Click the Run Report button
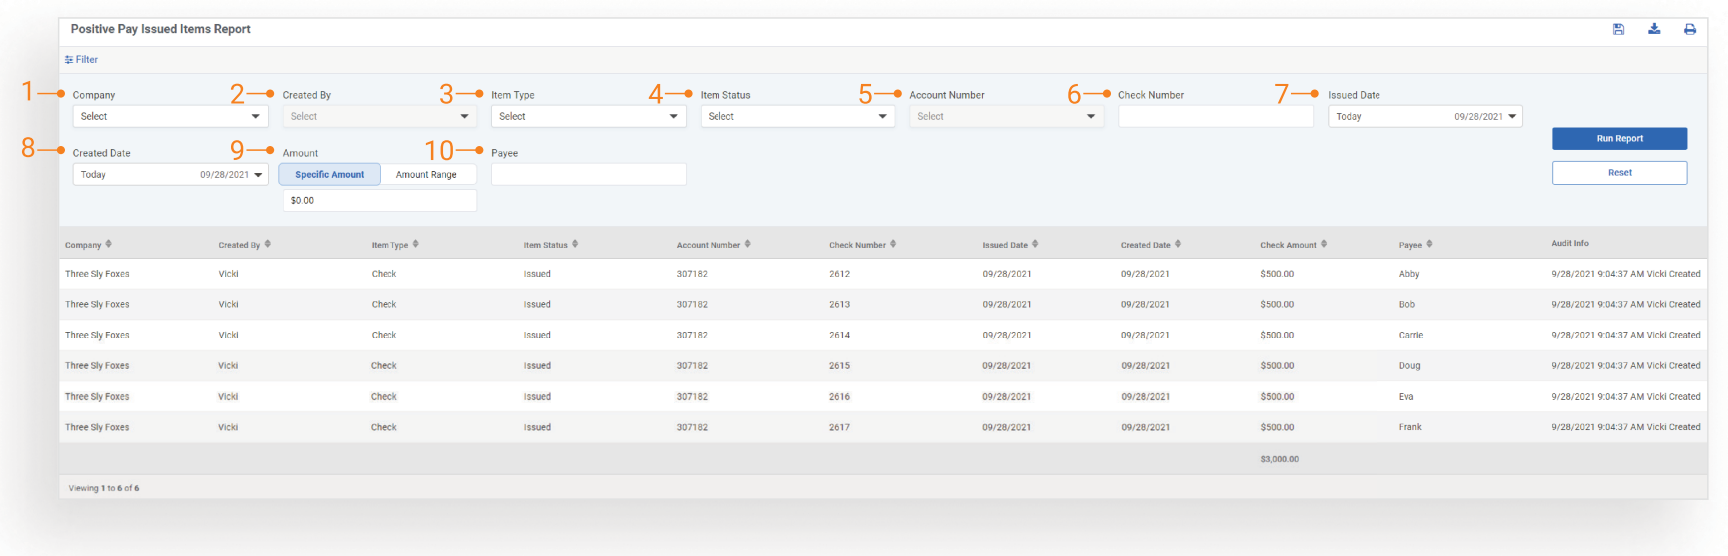This screenshot has width=1728, height=556. tap(1619, 139)
